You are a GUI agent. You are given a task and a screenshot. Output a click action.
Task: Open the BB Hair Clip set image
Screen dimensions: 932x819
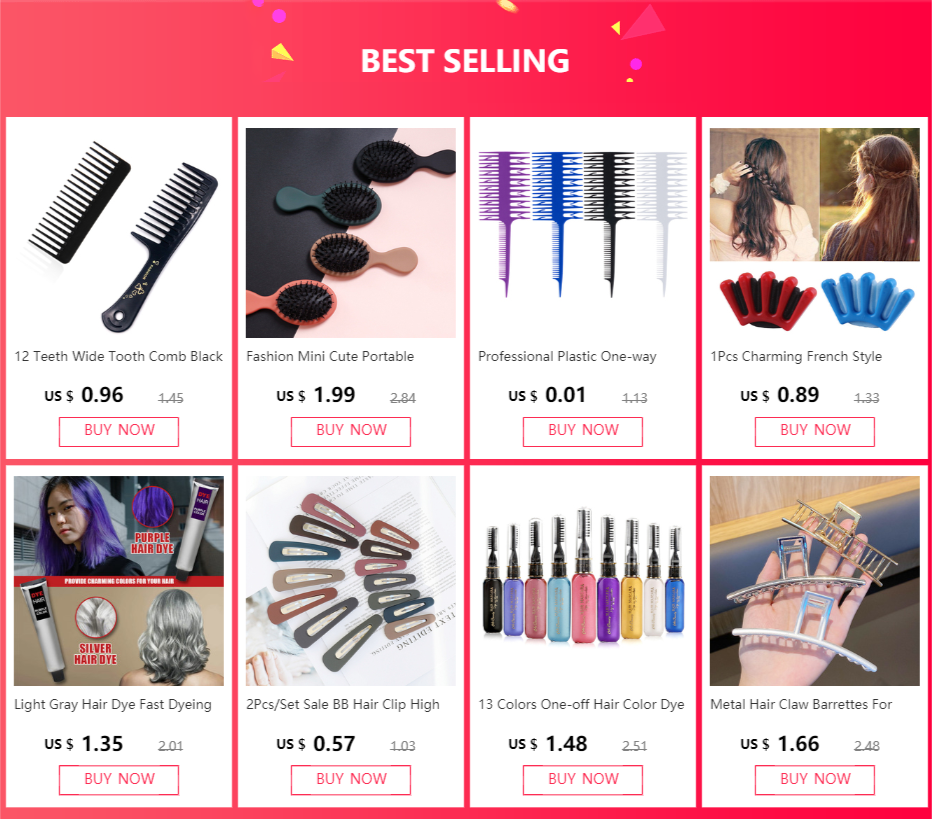pyautogui.click(x=351, y=581)
